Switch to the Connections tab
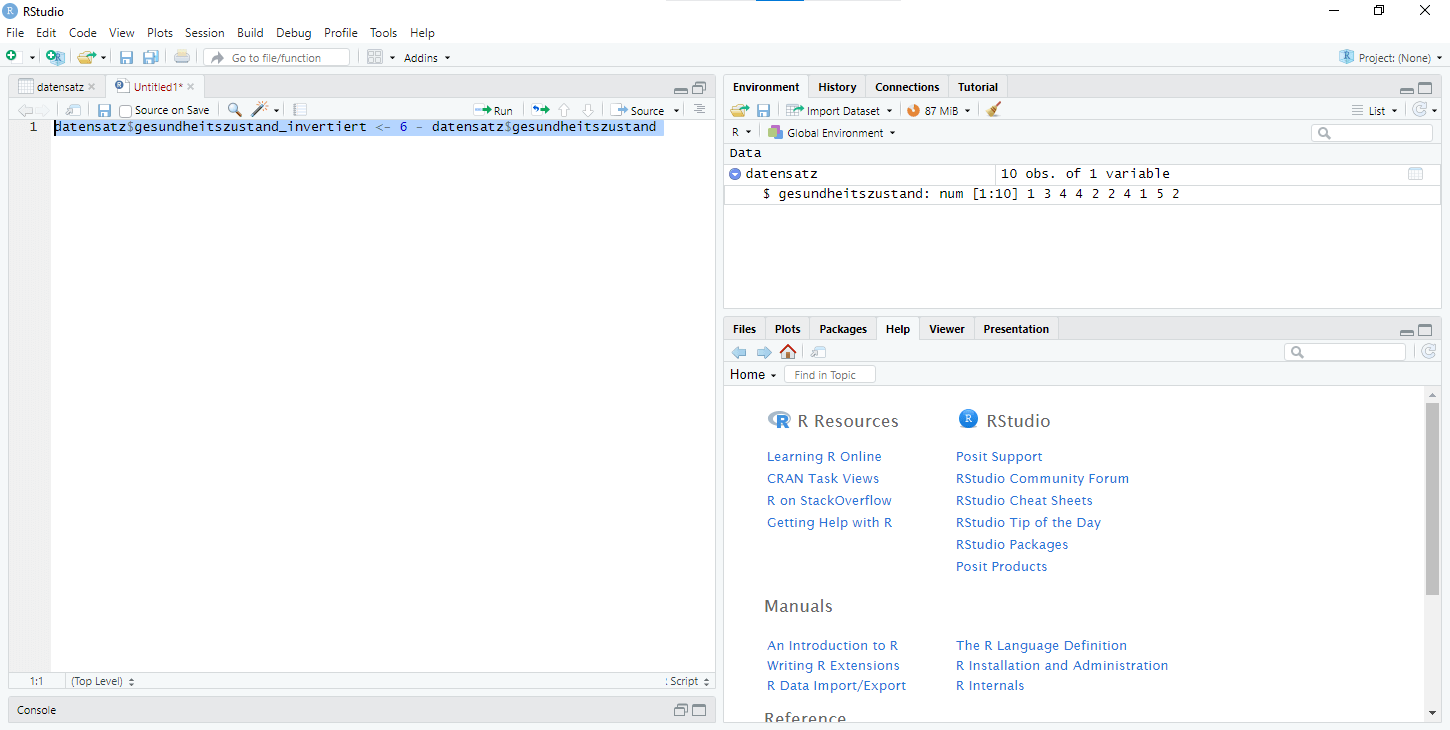Viewport: 1450px width, 730px height. pos(907,87)
